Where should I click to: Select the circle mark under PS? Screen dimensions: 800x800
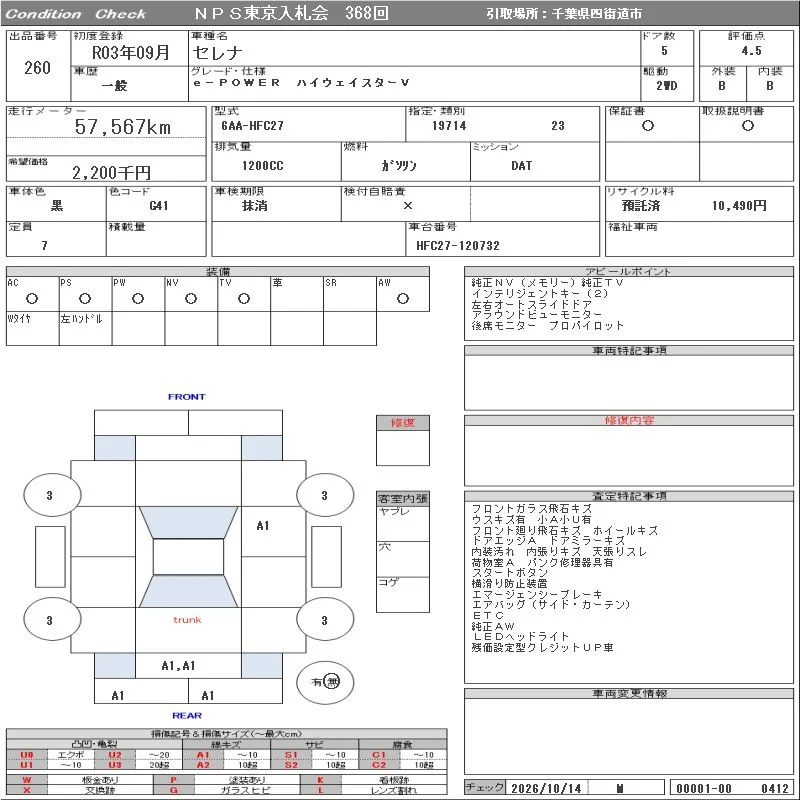click(x=85, y=298)
